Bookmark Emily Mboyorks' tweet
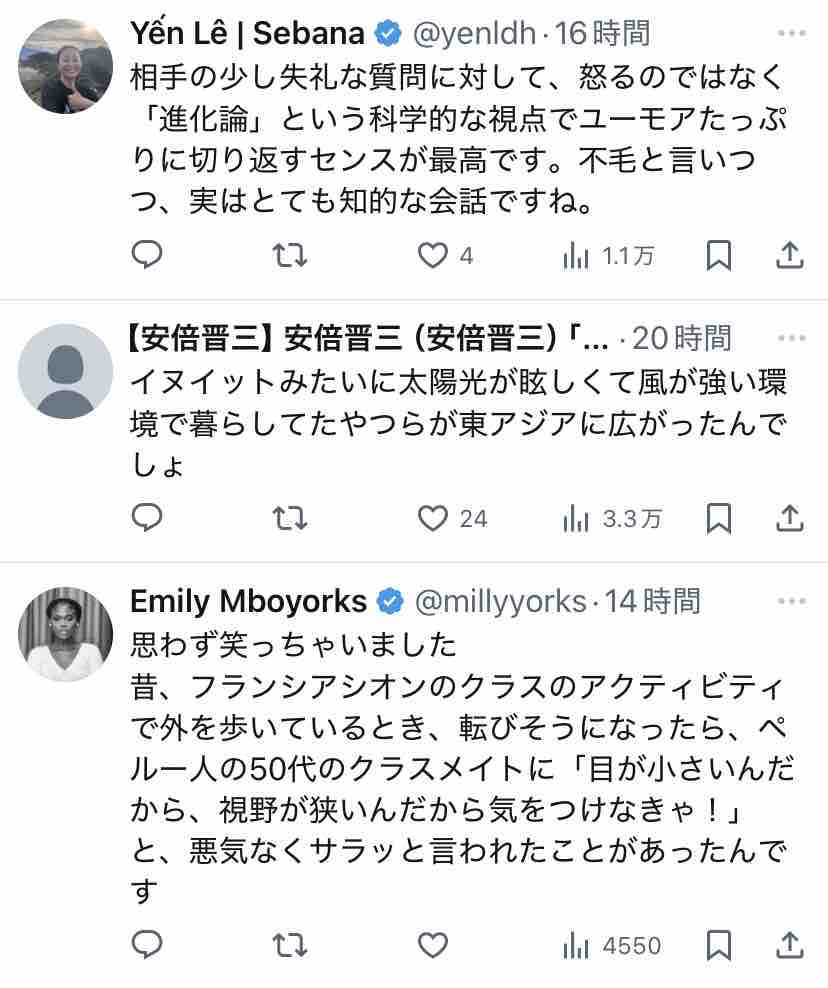Viewport: 828px width, 988px height. pyautogui.click(x=718, y=944)
